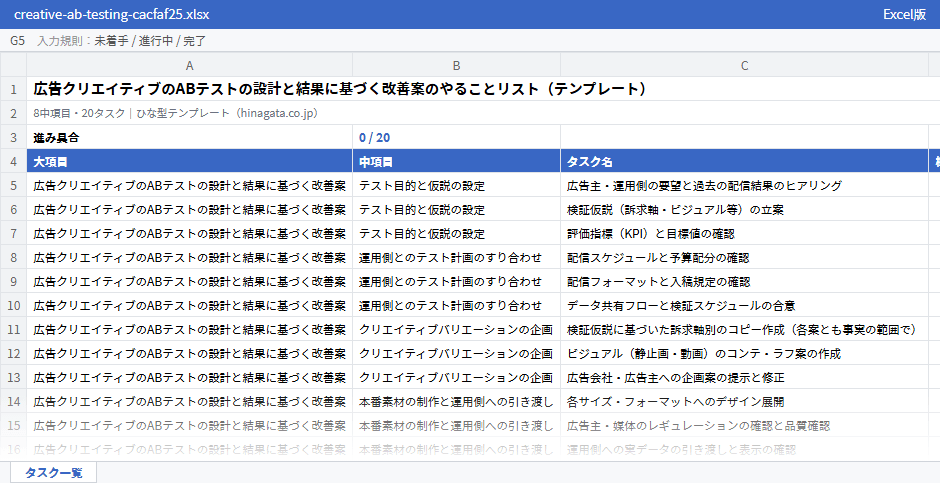The image size is (940, 483).
Task: Click the Excel版 label in header
Action: click(x=904, y=14)
